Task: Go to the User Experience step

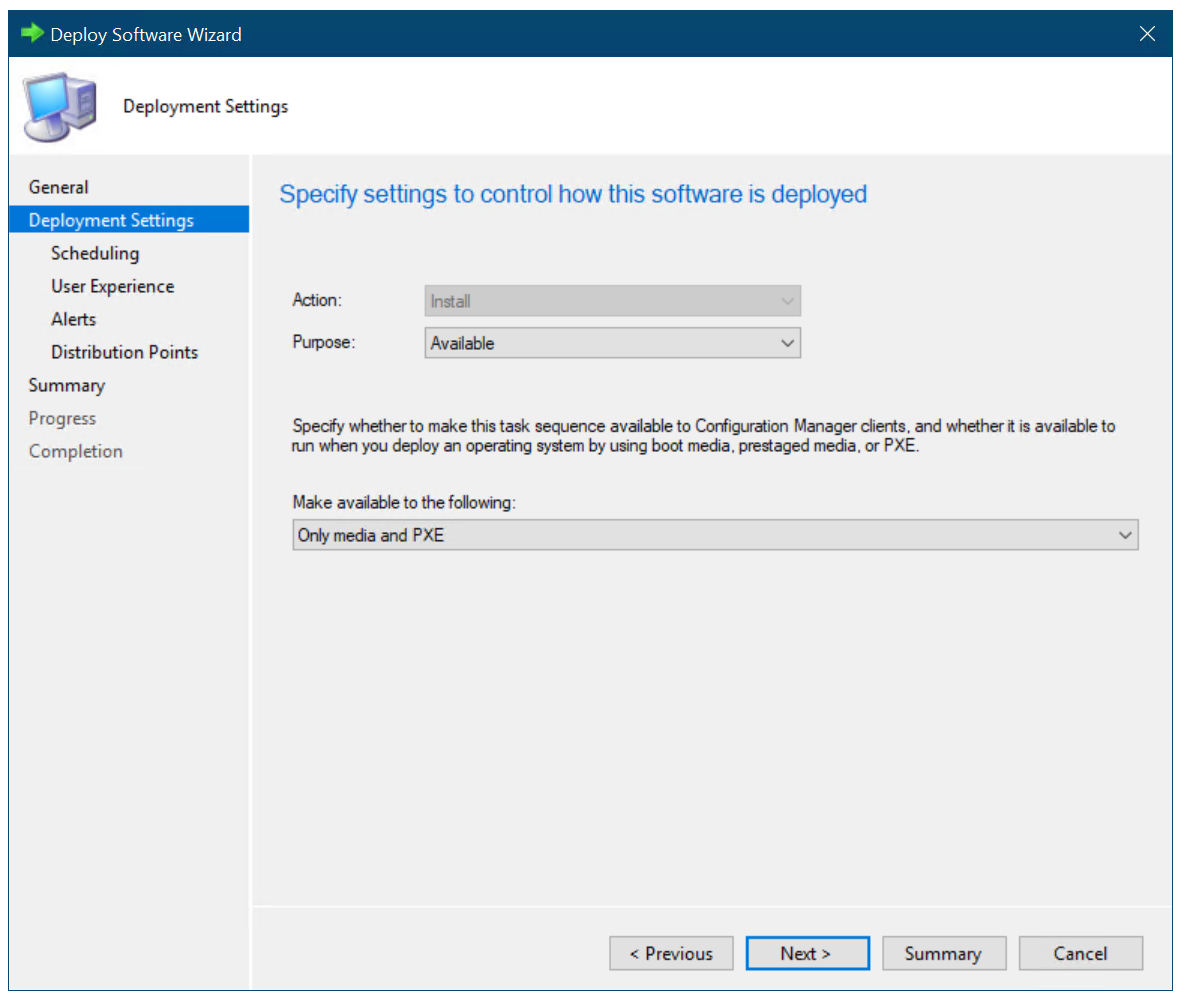Action: point(112,285)
